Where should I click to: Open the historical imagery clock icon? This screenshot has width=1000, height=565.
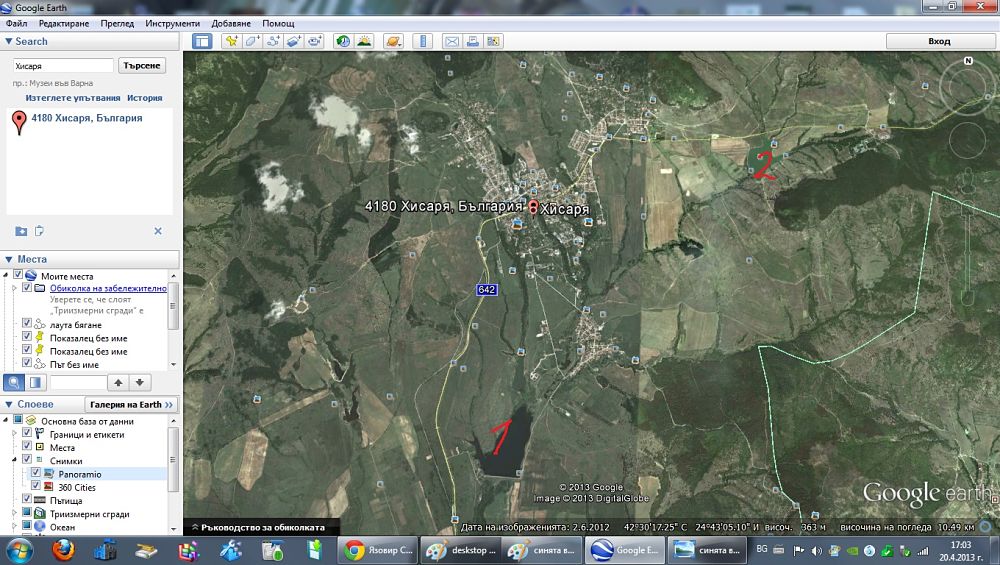(x=343, y=41)
